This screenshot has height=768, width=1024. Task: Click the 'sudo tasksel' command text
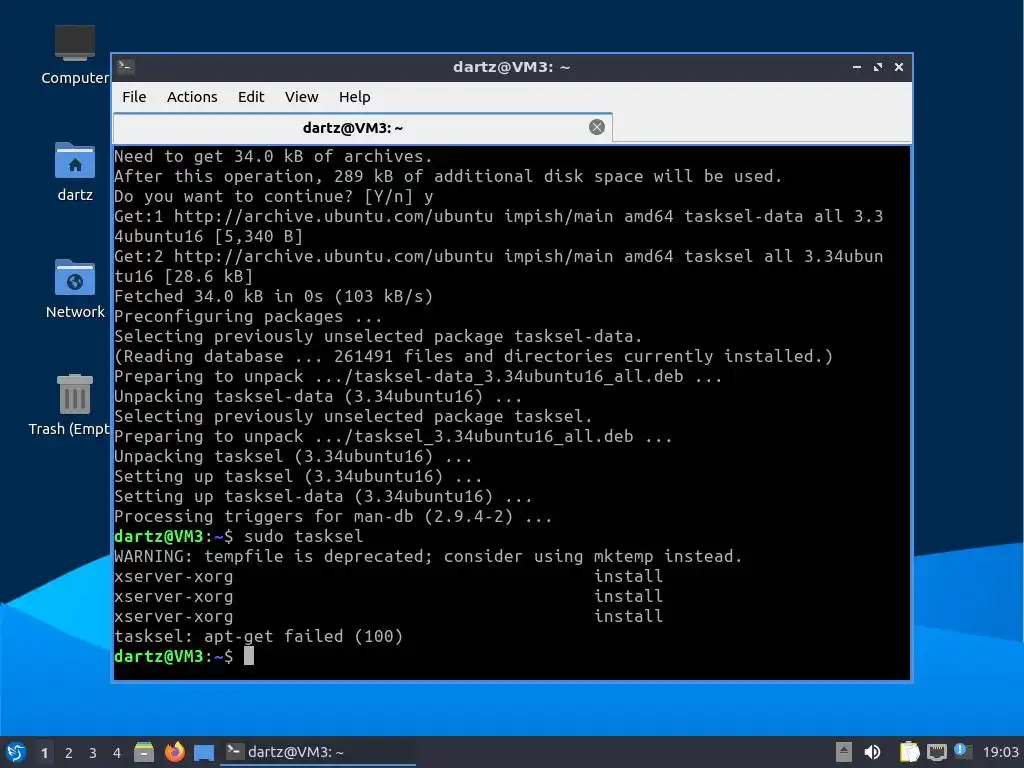pos(304,537)
